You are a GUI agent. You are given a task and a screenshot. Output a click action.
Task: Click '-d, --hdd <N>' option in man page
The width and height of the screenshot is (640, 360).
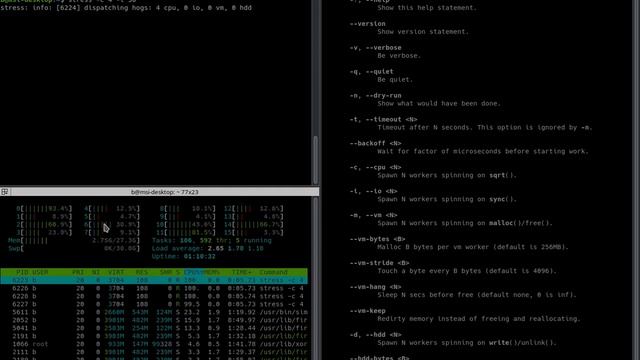point(376,335)
